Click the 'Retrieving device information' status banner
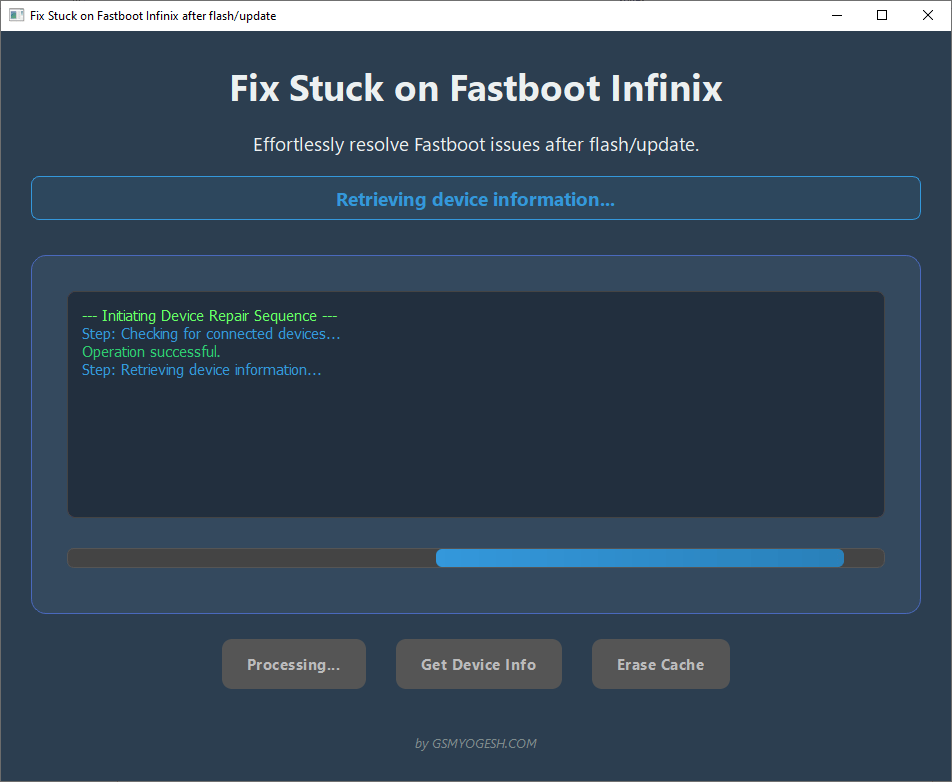The image size is (952, 782). pos(476,198)
